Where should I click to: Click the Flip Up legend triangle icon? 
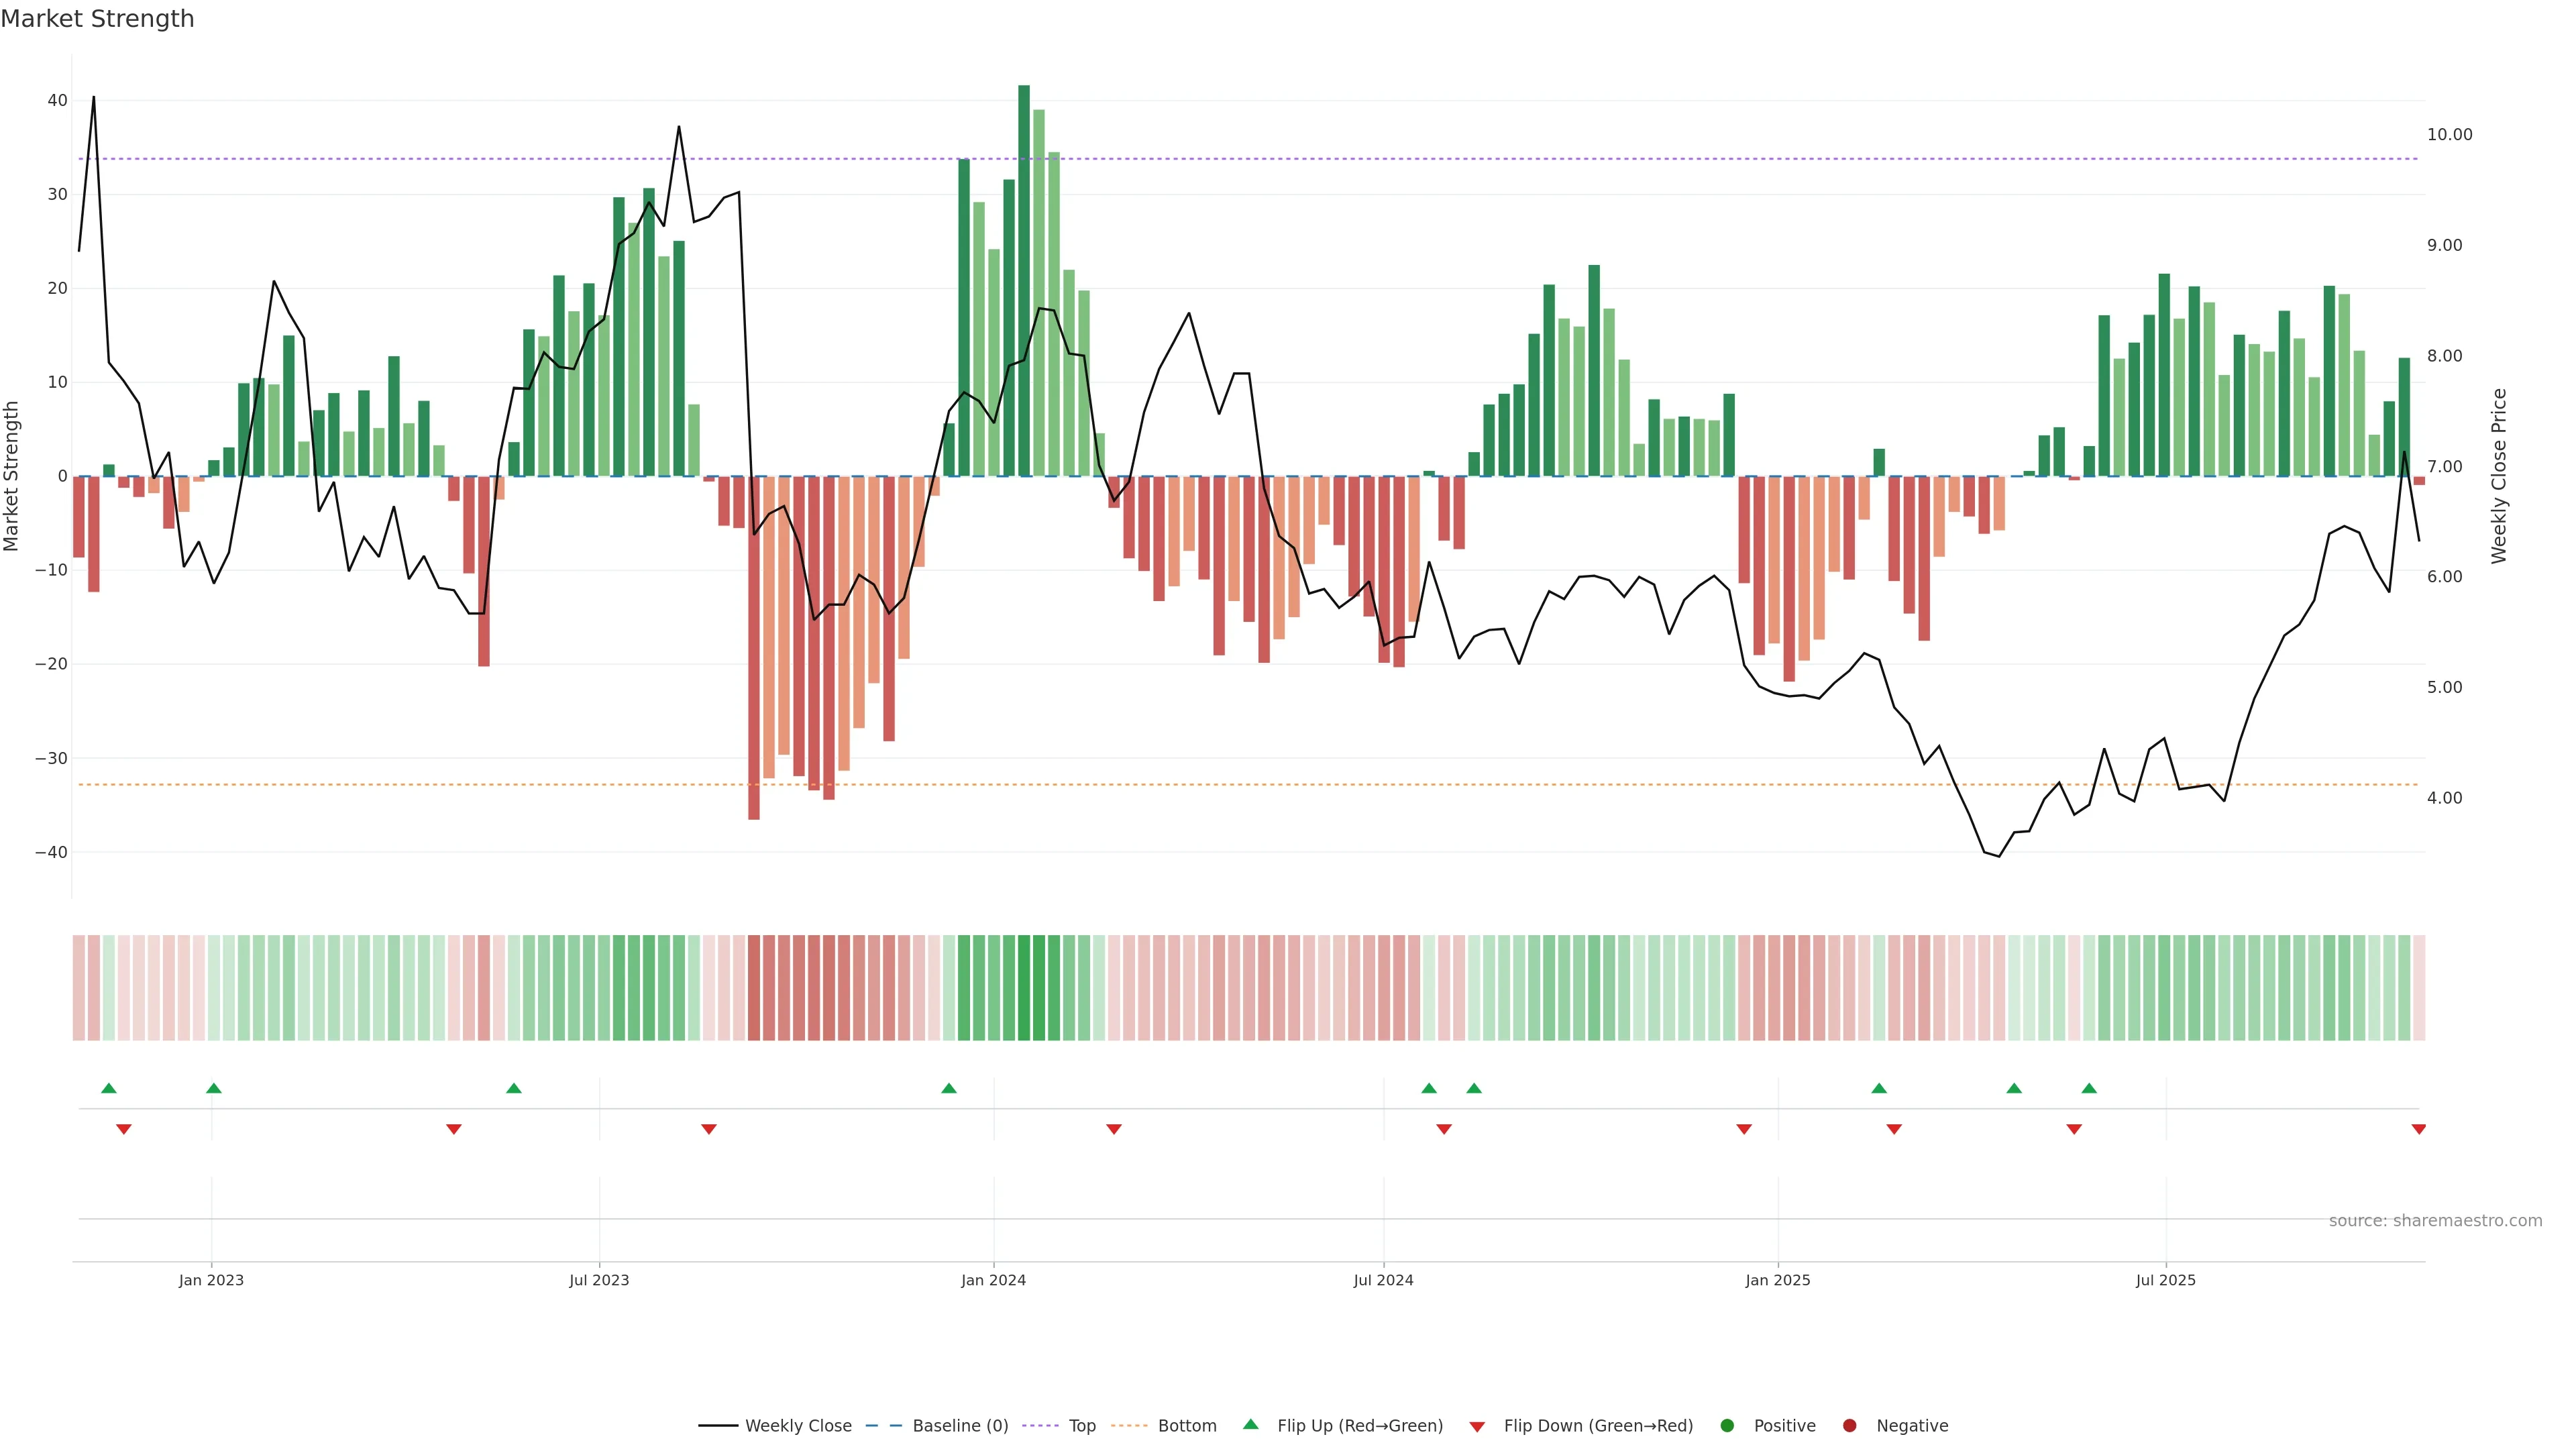click(1250, 1424)
